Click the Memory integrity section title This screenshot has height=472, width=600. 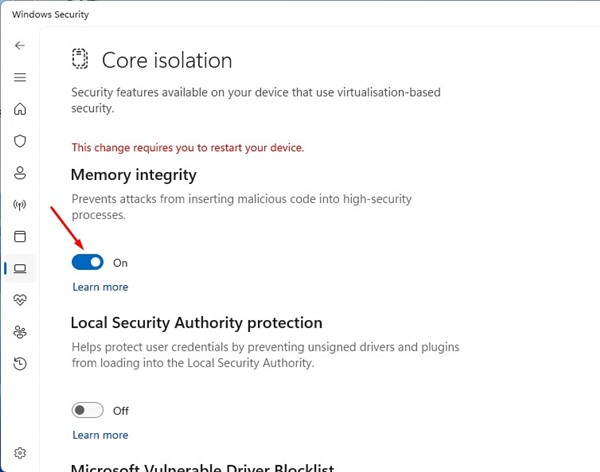133,175
